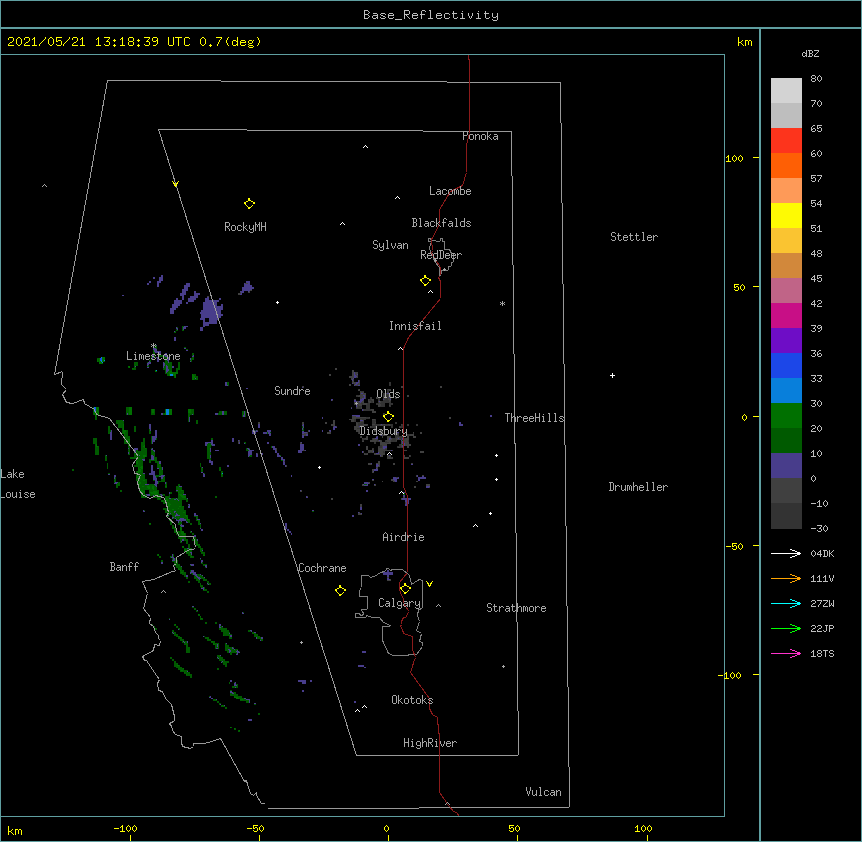Click the ThreeHills label
862x842 pixels.
(x=534, y=418)
